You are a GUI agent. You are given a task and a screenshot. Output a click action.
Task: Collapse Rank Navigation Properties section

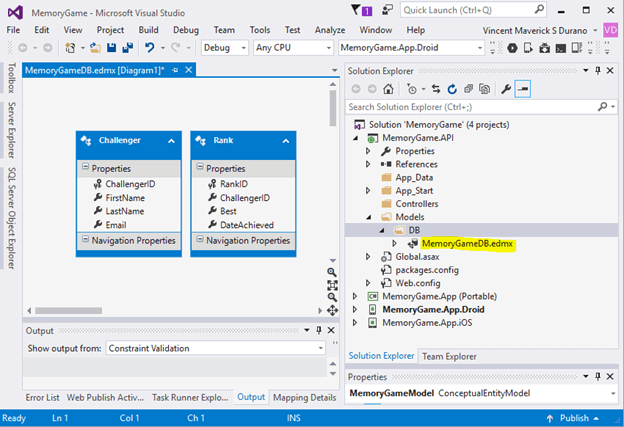tap(200, 239)
